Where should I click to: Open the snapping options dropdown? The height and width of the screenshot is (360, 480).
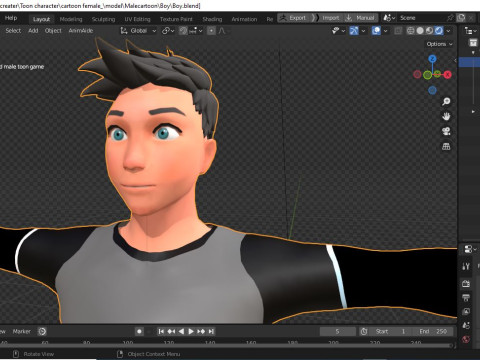[196, 31]
